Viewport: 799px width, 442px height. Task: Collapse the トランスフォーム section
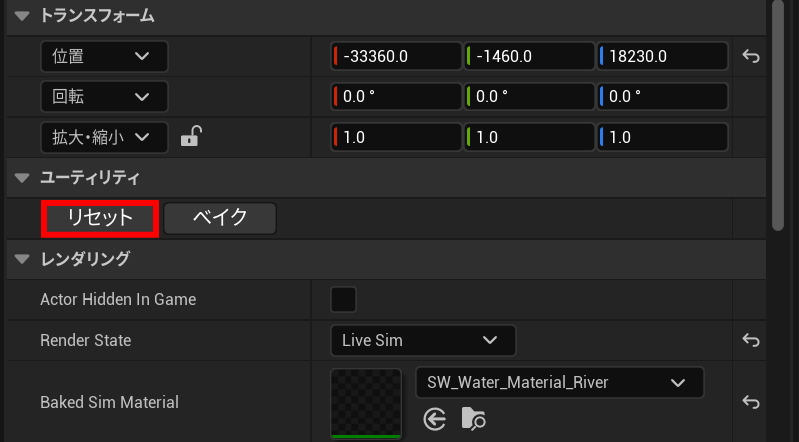pyautogui.click(x=22, y=16)
